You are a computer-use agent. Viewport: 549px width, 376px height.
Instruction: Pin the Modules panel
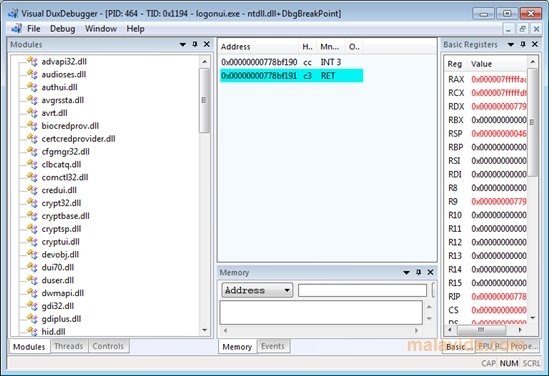coord(195,44)
